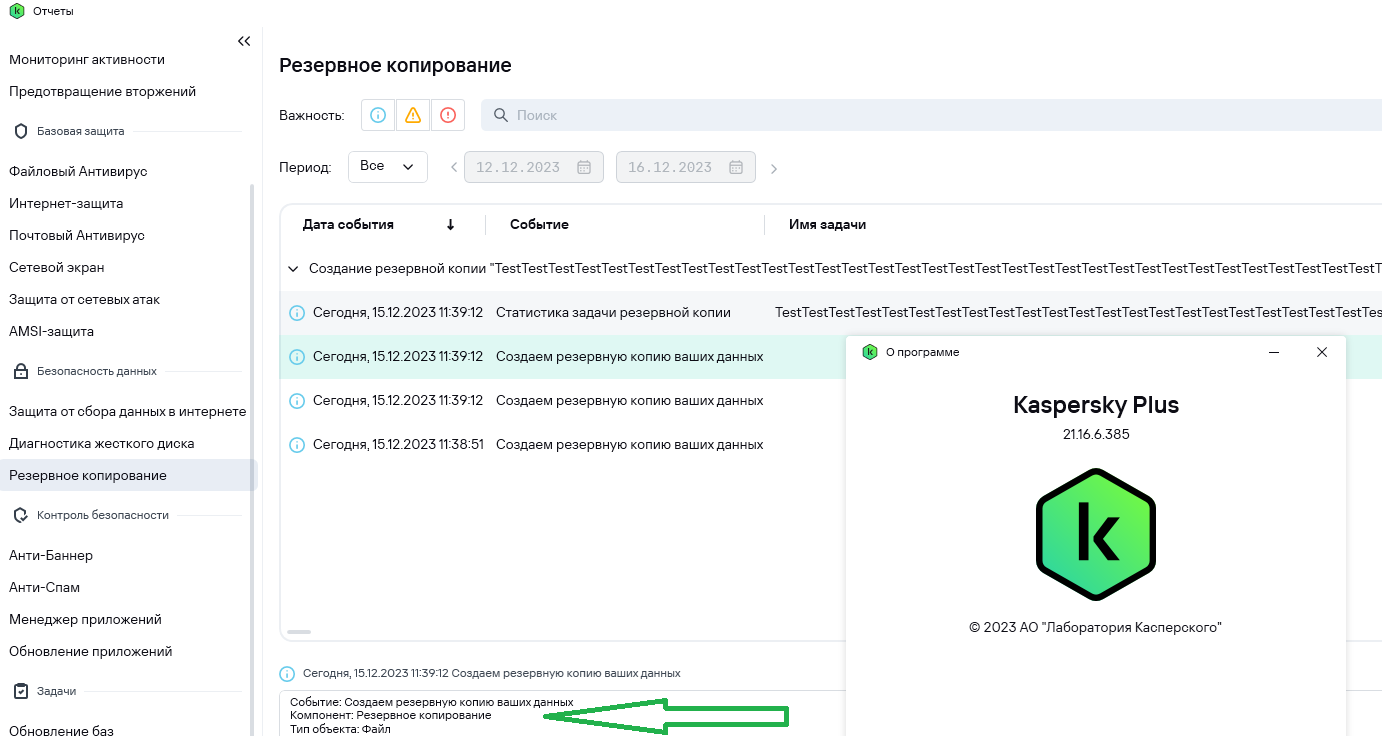
Task: Sort by Дата события descending arrow
Action: pos(450,225)
